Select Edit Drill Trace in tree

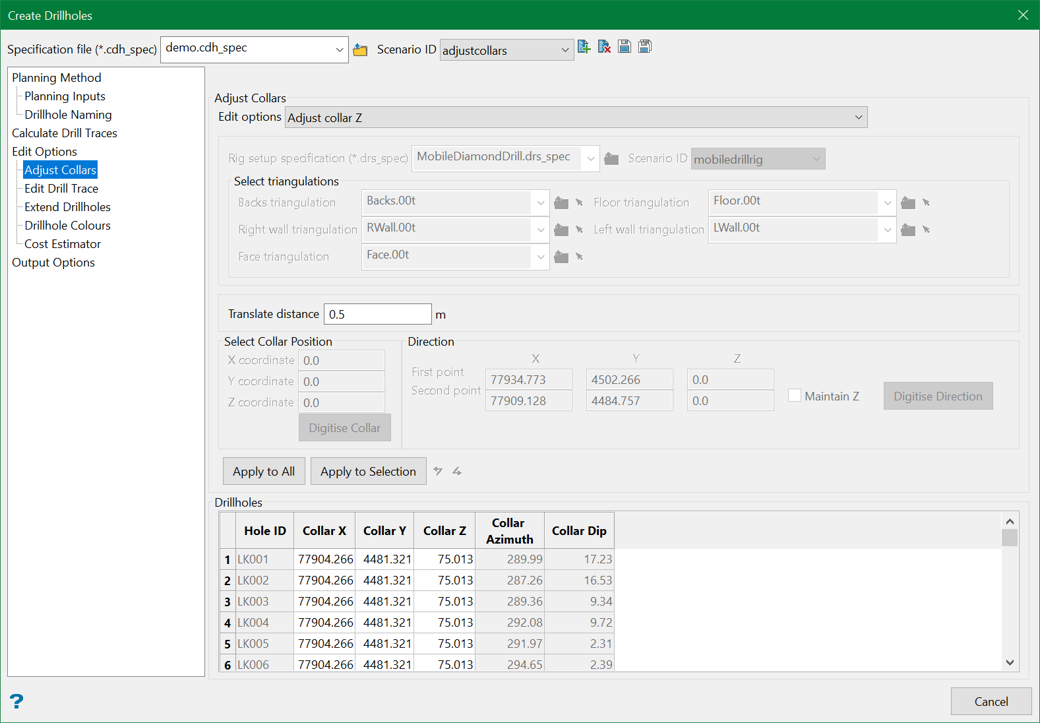[61, 188]
